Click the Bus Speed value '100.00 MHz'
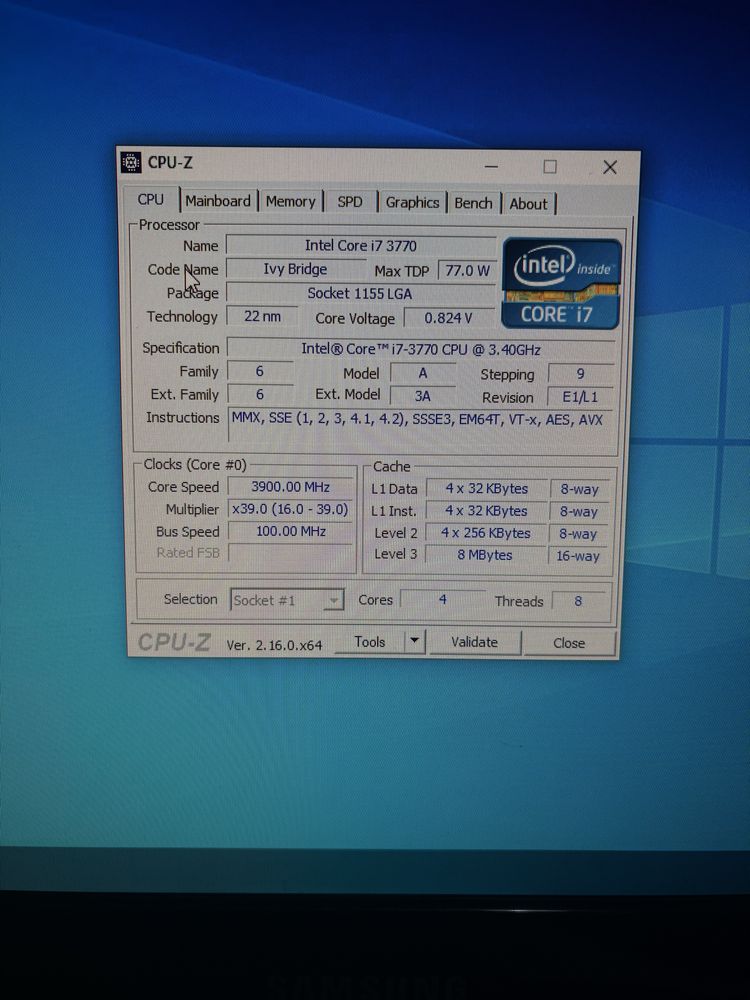Screen dimensions: 750x1000 (x=290, y=531)
